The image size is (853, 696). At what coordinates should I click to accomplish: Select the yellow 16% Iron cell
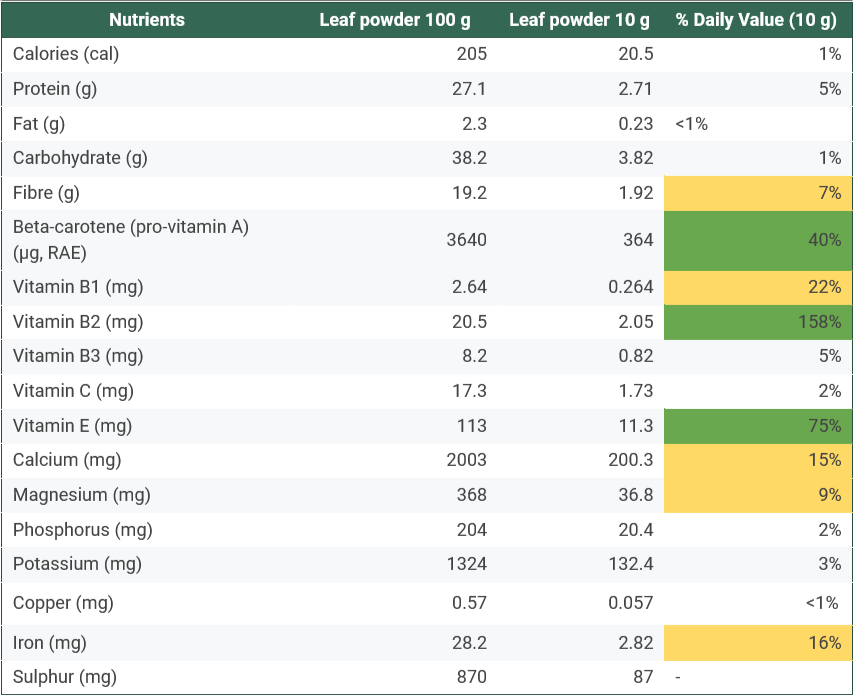click(x=757, y=643)
